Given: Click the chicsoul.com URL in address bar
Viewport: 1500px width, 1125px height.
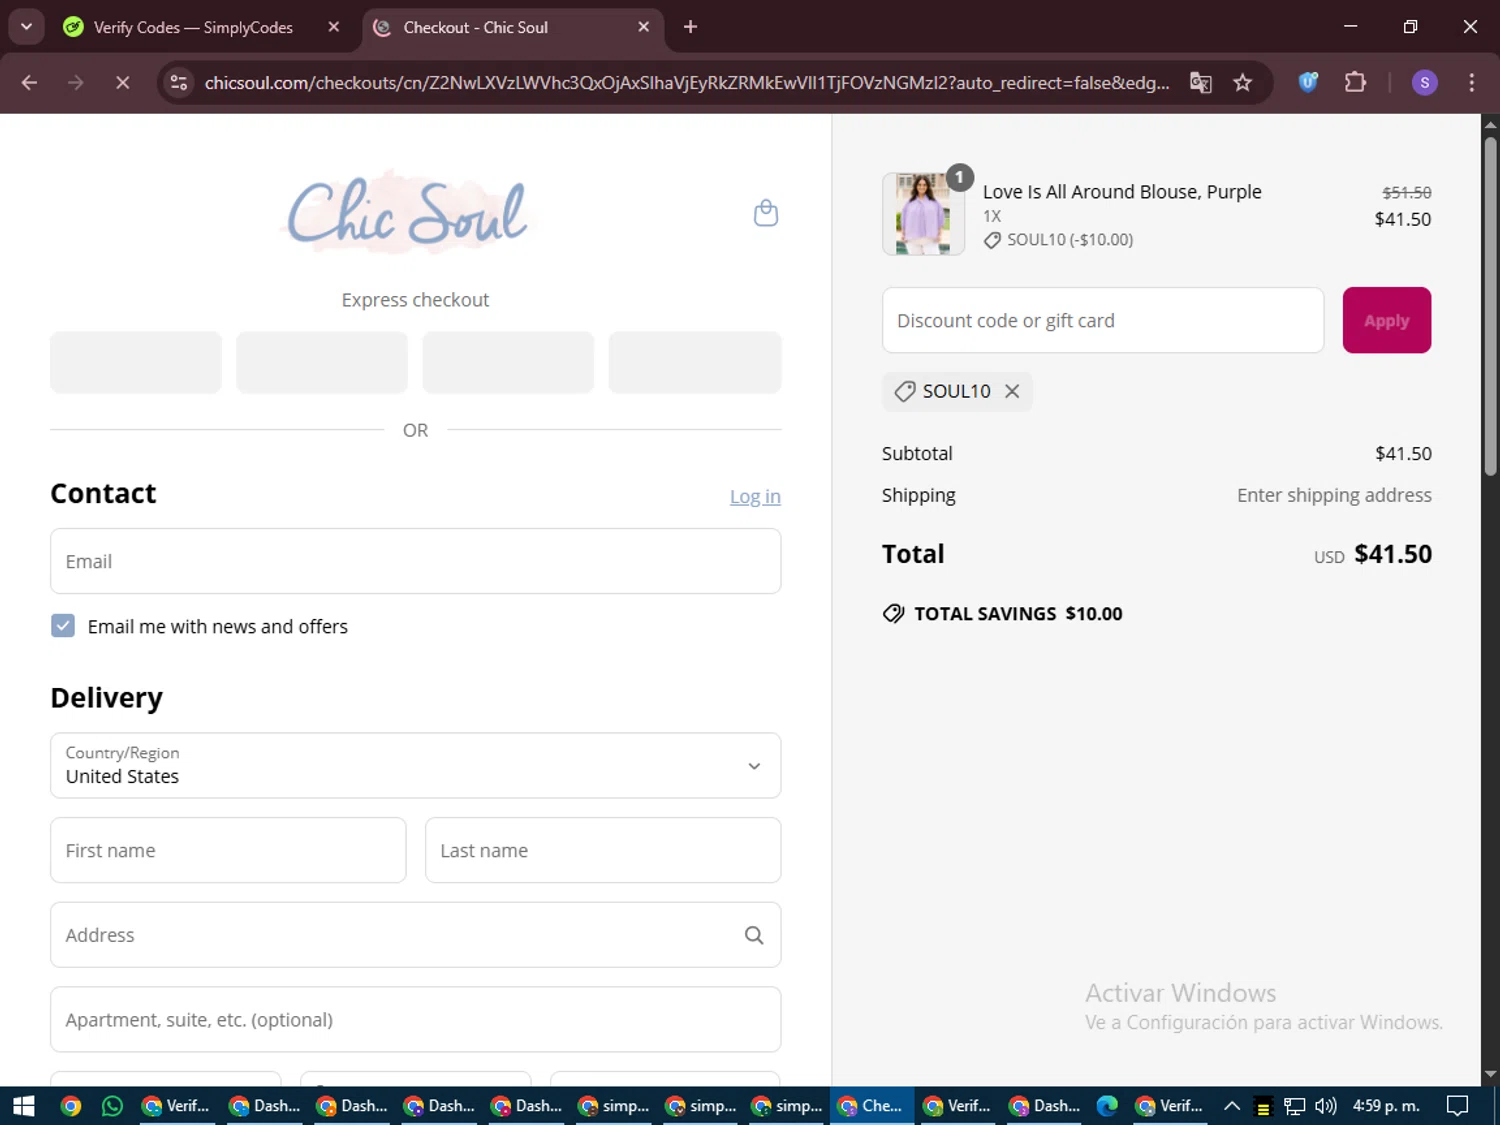Looking at the screenshot, I should pos(686,83).
